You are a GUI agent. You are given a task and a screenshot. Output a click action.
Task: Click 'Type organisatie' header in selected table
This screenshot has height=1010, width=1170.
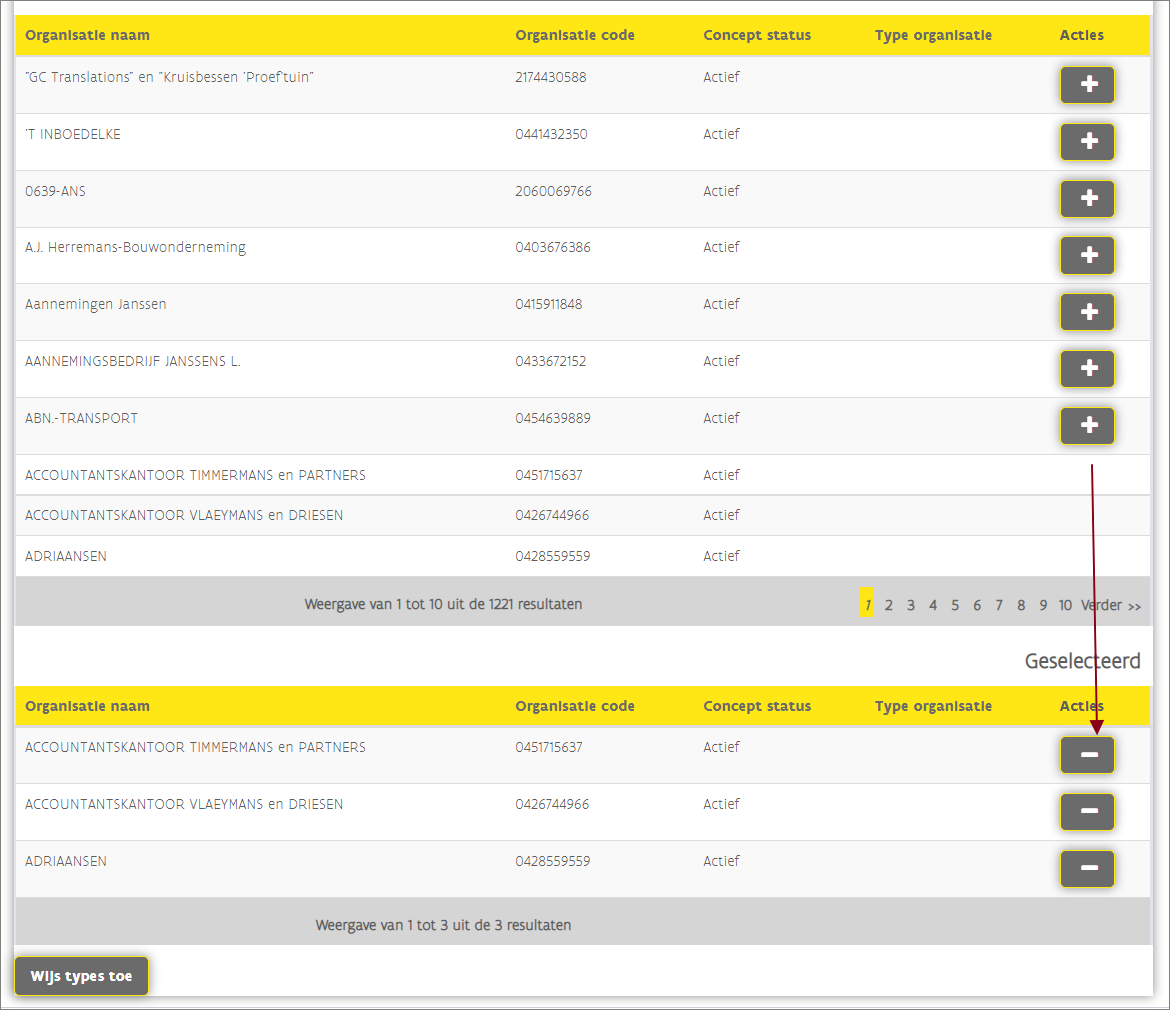tap(933, 706)
